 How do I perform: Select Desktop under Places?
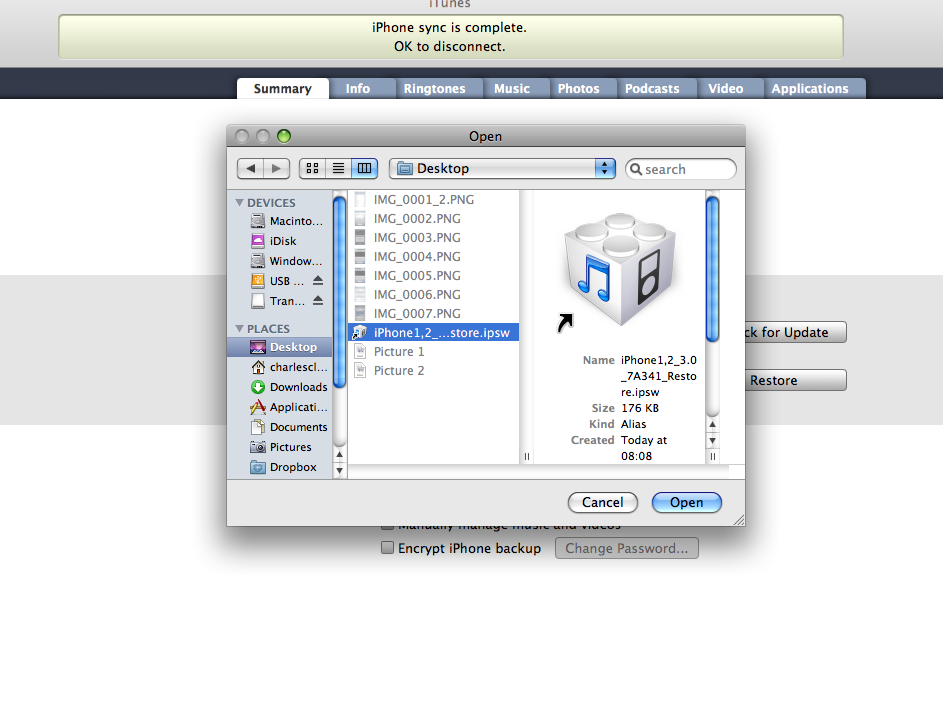(x=280, y=347)
